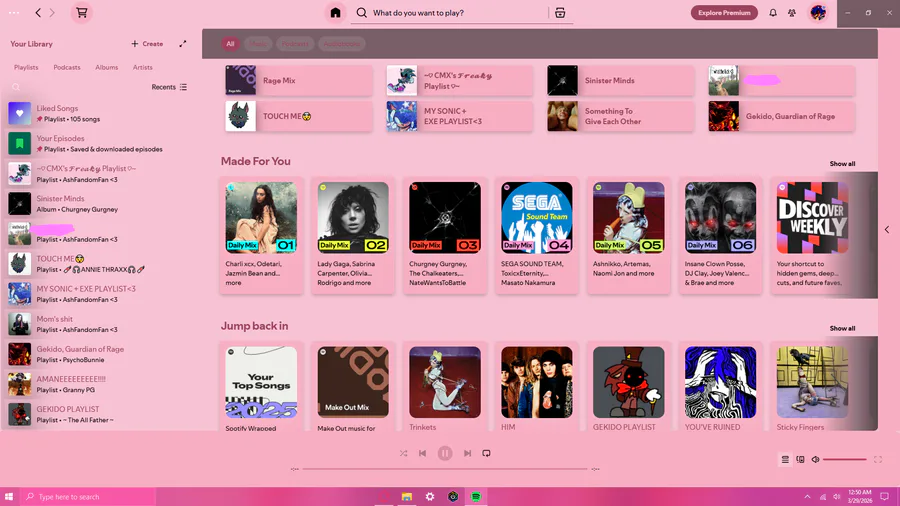Open the notifications bell
The height and width of the screenshot is (506, 900).
pyautogui.click(x=773, y=13)
